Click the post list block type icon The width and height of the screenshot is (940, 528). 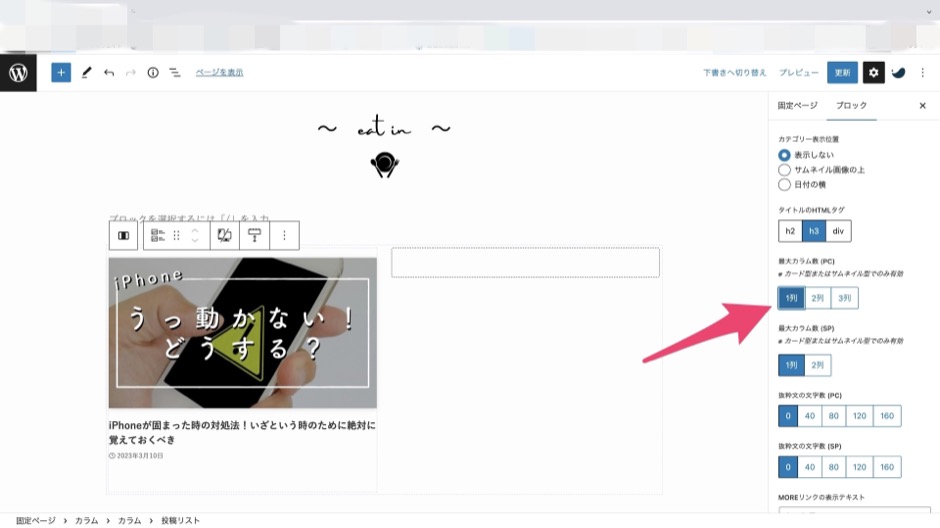(x=158, y=236)
